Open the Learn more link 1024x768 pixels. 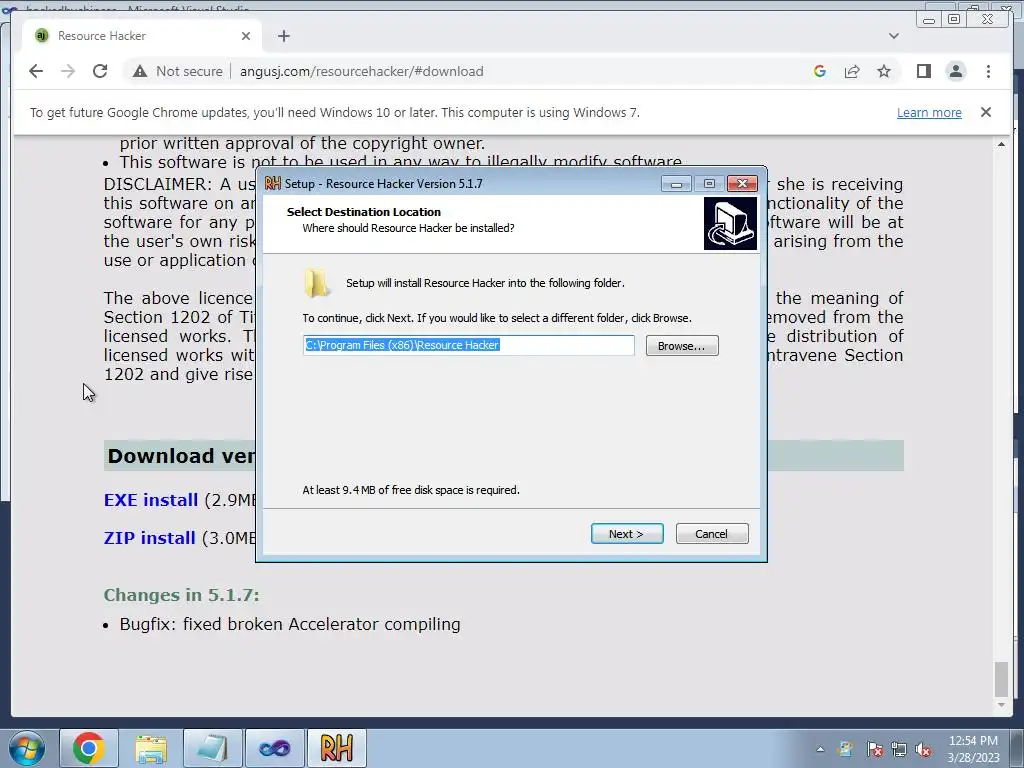pos(929,112)
